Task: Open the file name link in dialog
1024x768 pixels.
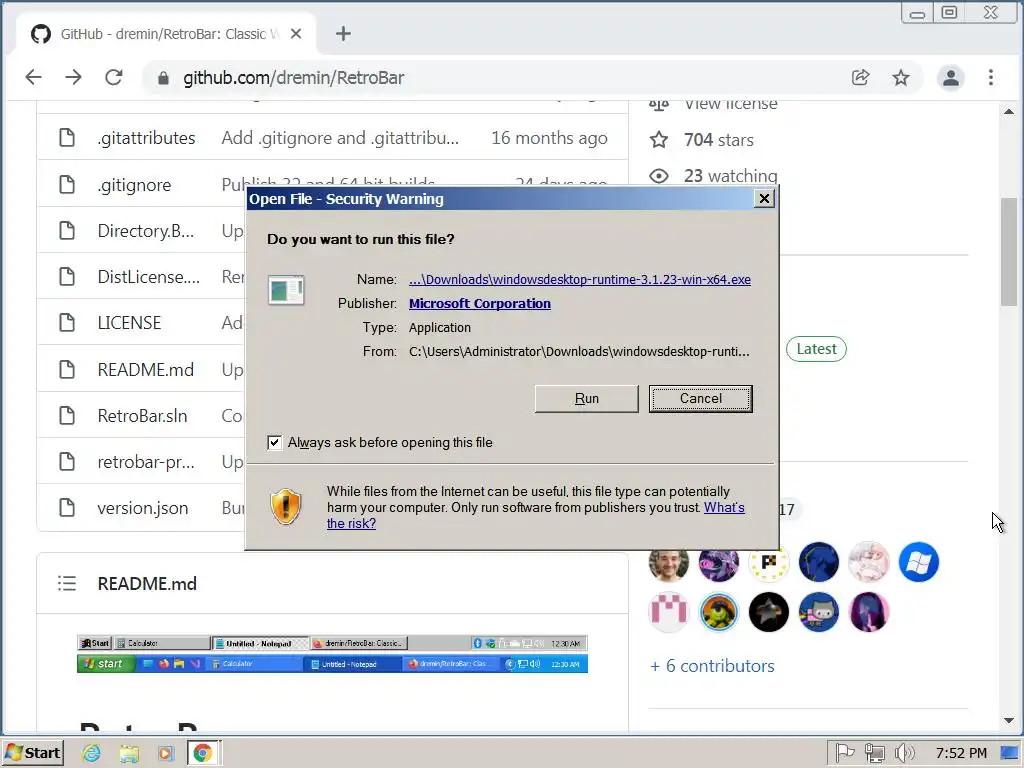Action: [x=579, y=280]
